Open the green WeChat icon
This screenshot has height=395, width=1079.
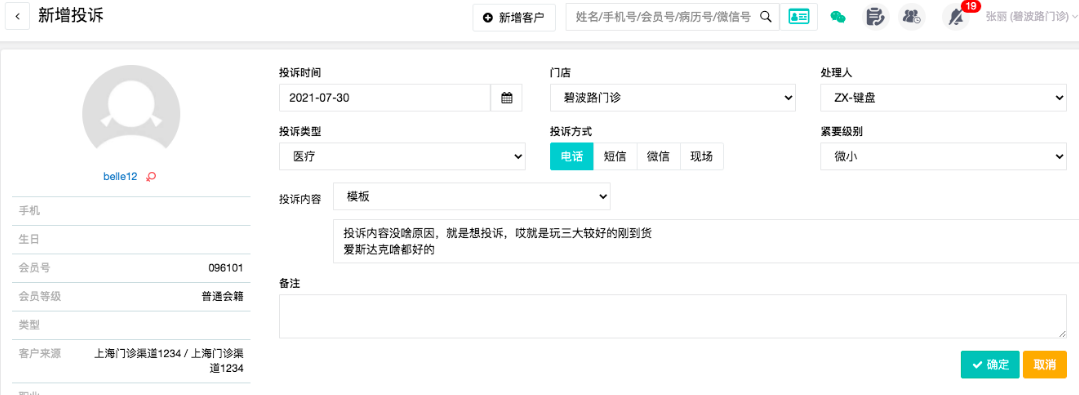837,17
